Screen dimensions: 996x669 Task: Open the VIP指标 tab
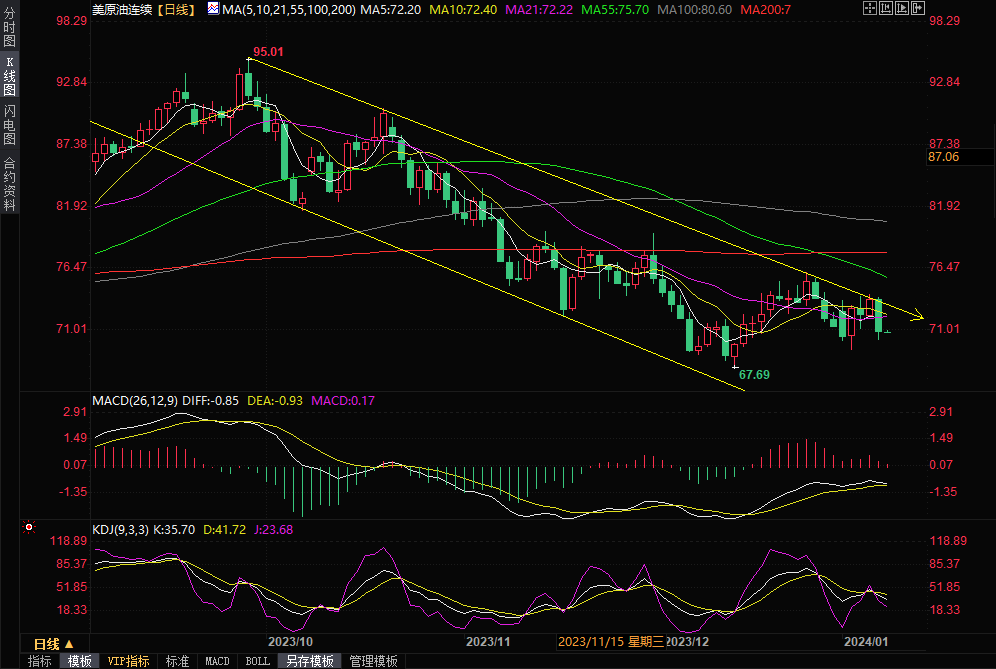coord(128,661)
